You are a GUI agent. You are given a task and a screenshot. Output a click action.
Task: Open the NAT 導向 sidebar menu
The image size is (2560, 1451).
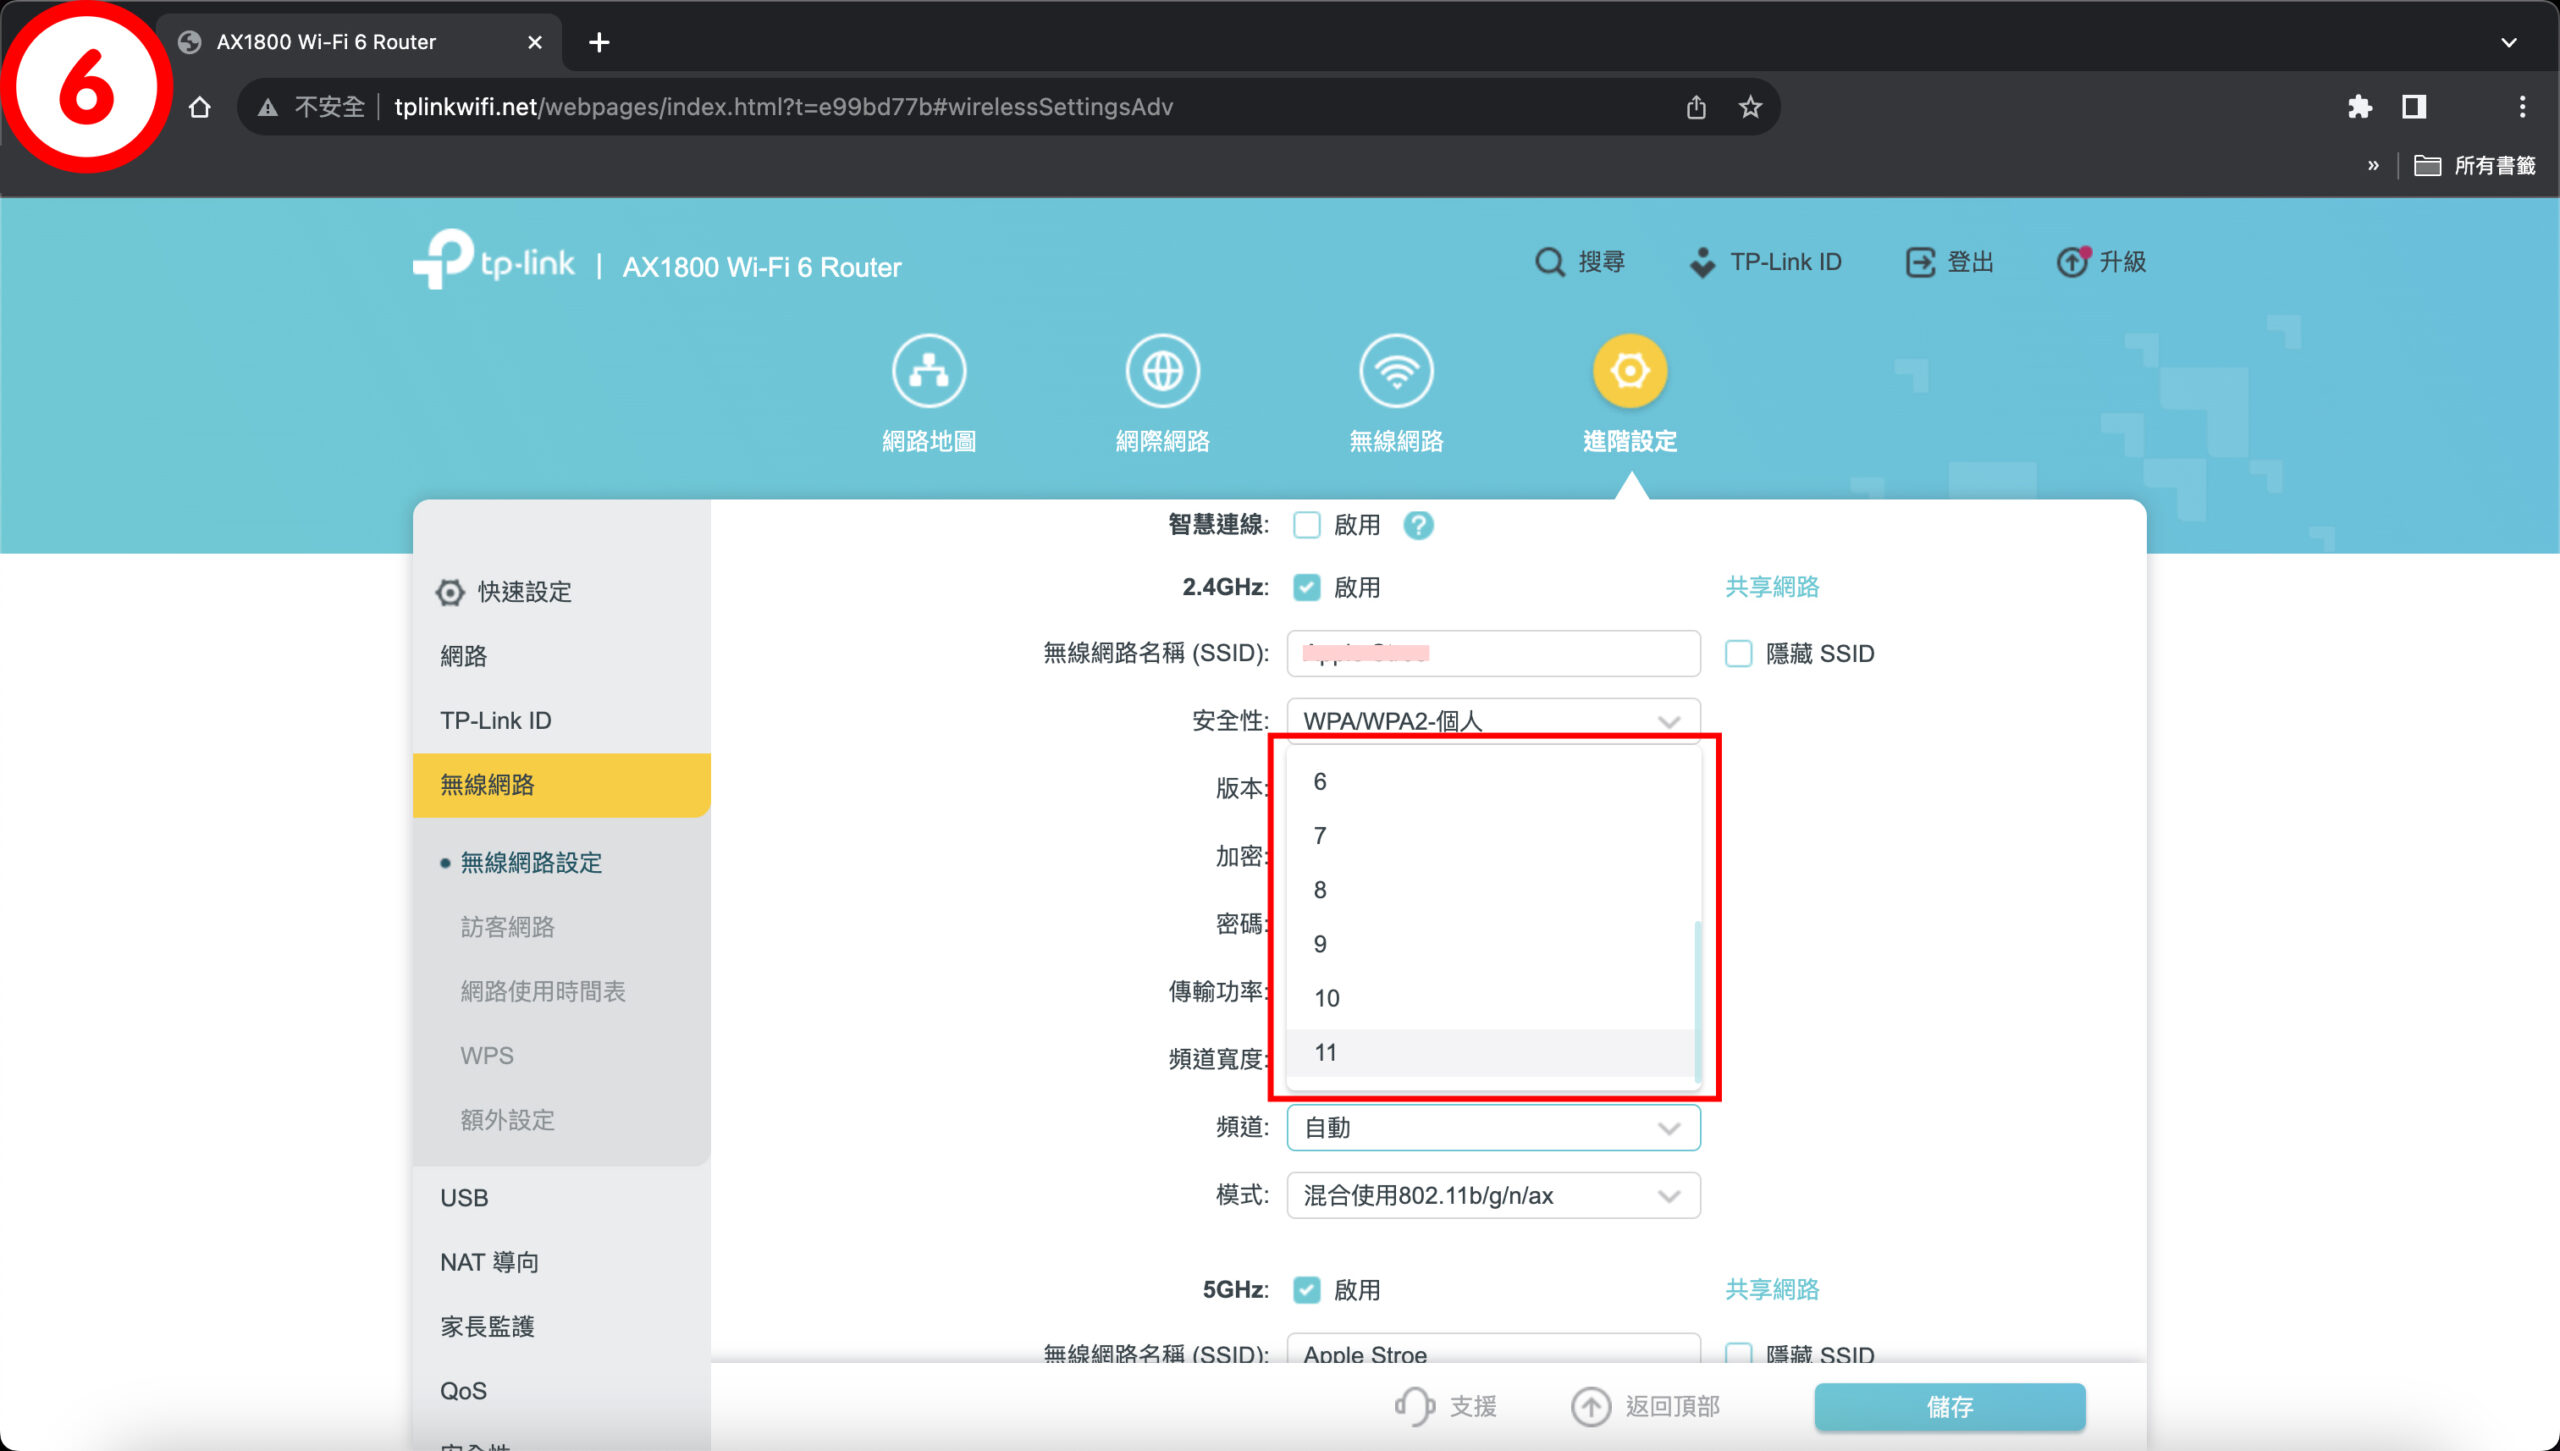(x=561, y=1262)
